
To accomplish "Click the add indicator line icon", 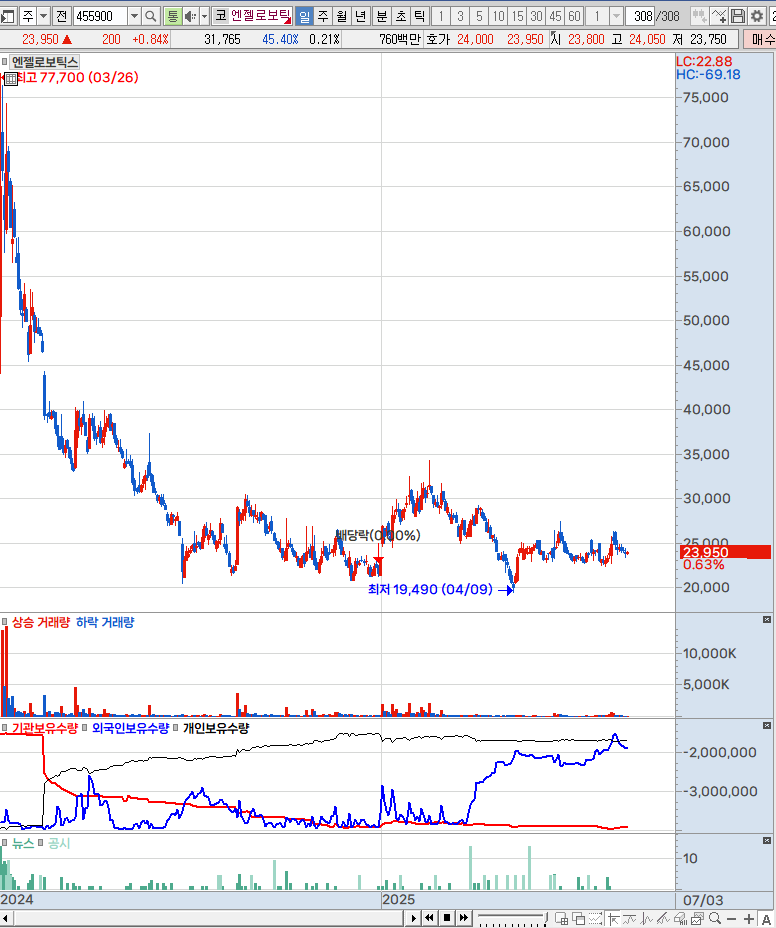I will point(719,16).
